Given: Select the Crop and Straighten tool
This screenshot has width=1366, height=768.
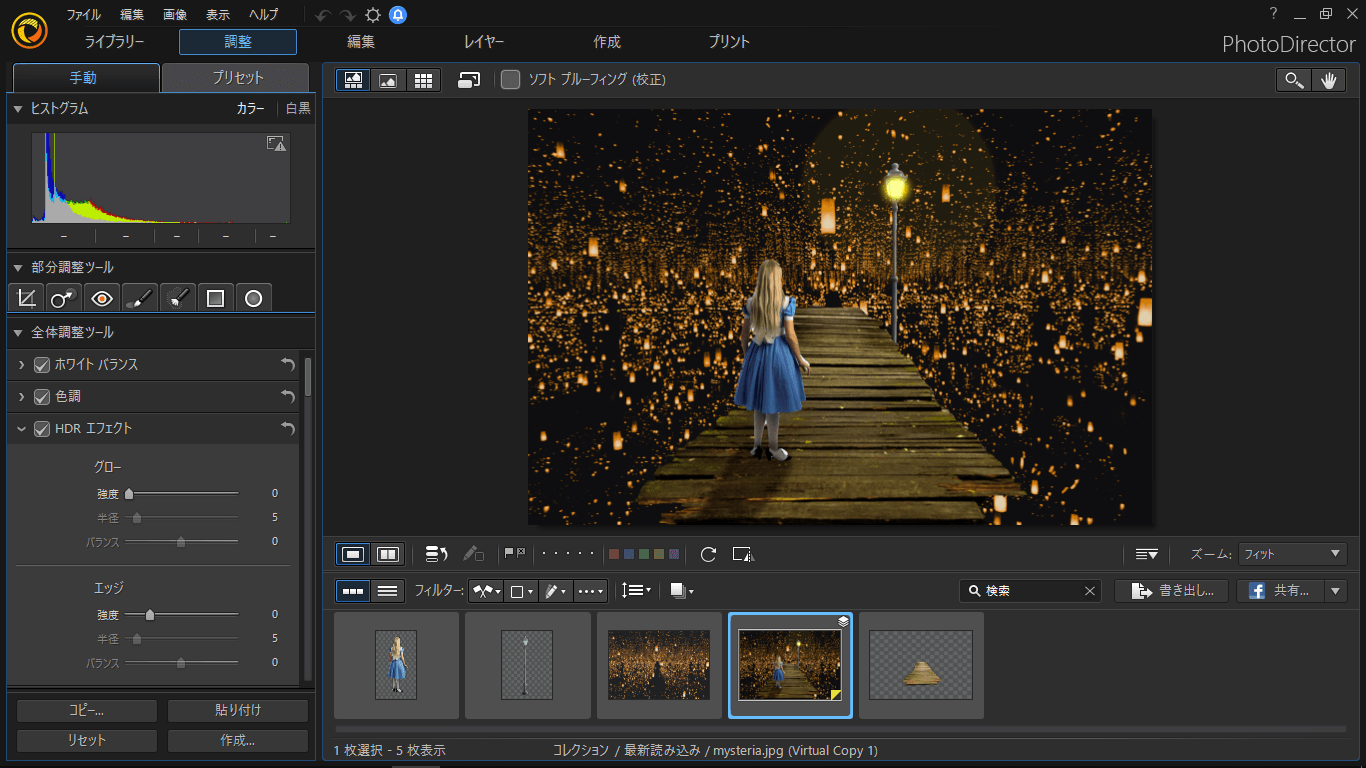Looking at the screenshot, I should click(27, 297).
